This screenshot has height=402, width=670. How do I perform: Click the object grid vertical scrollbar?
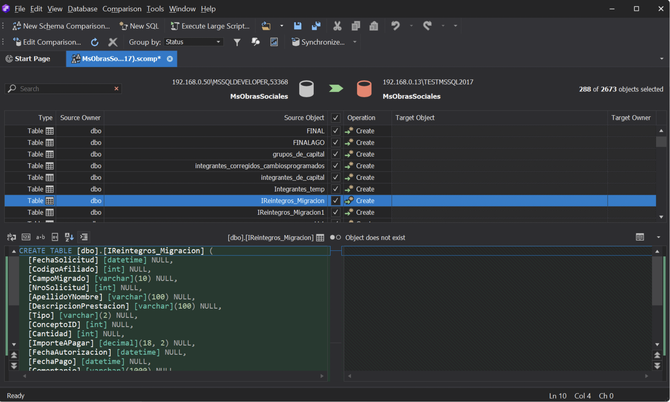point(661,170)
